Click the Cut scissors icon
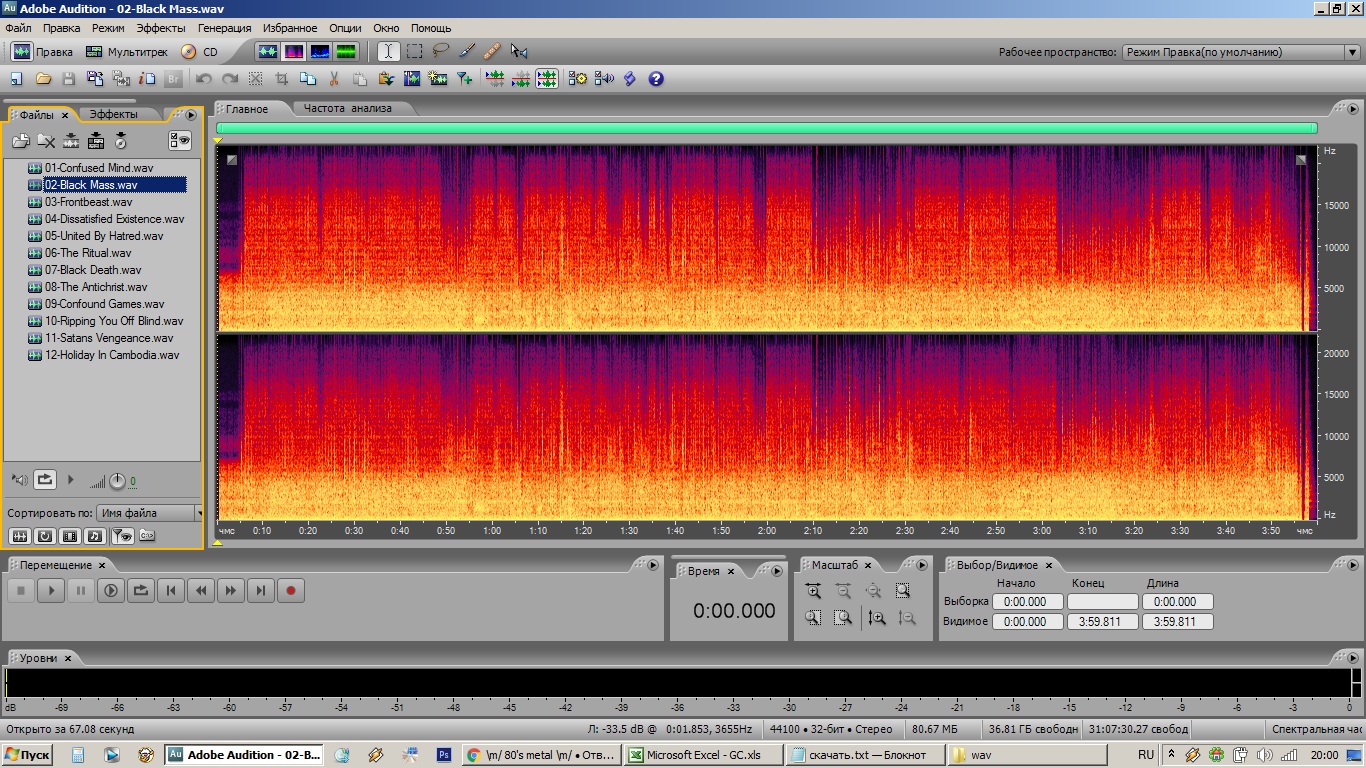Image resolution: width=1366 pixels, height=768 pixels. click(334, 78)
